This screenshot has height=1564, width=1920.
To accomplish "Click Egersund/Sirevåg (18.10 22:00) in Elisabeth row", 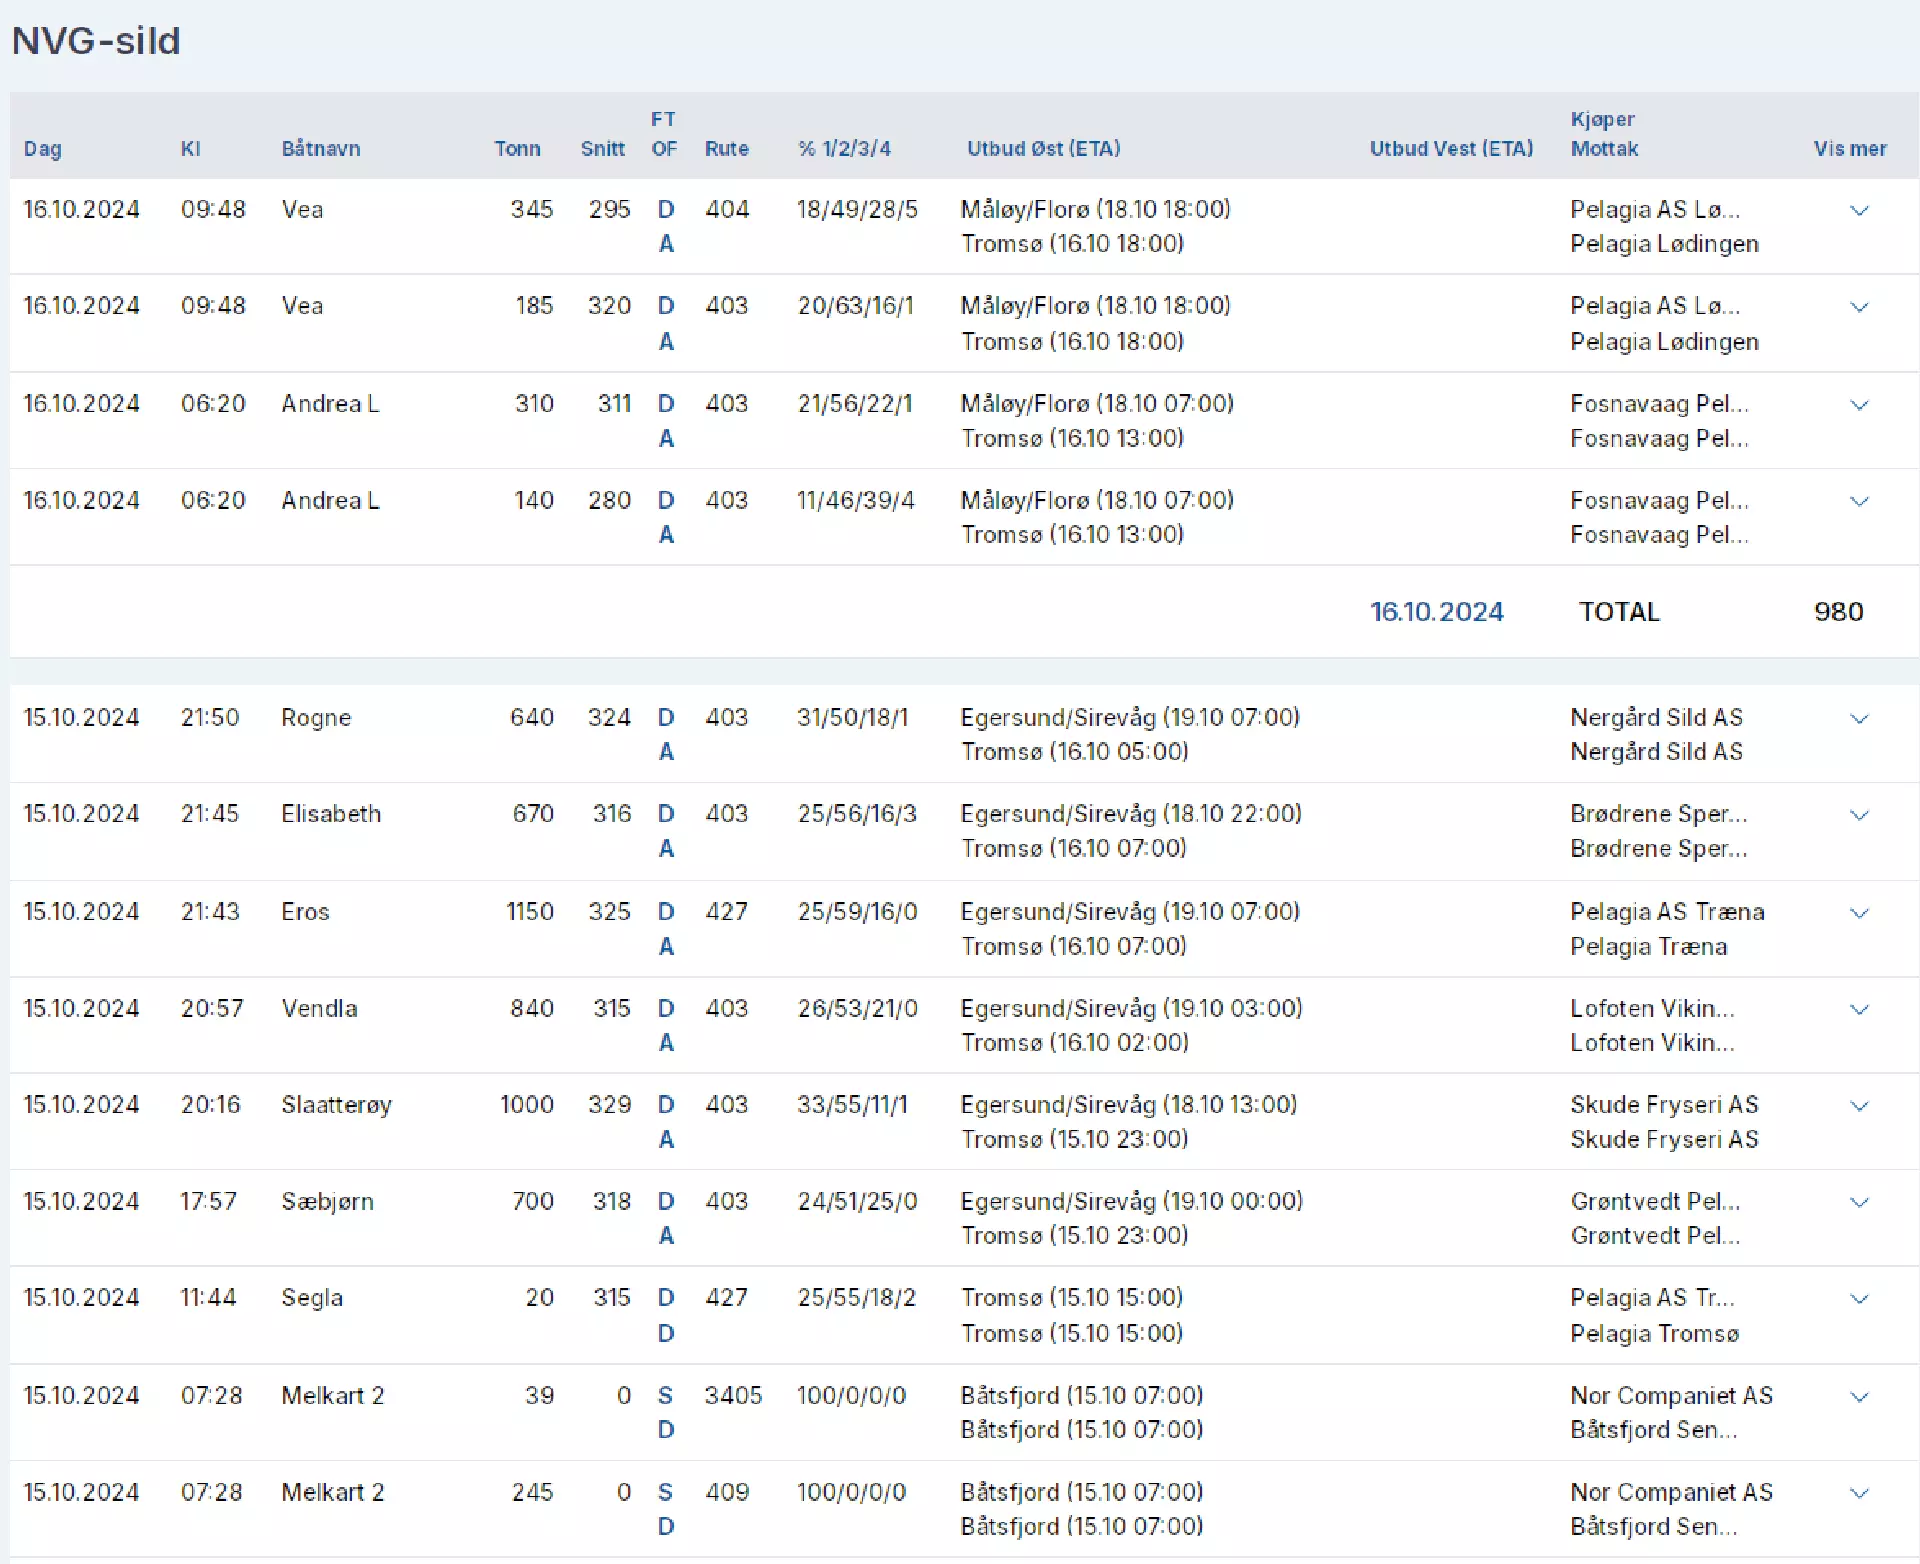I will pos(1131,814).
